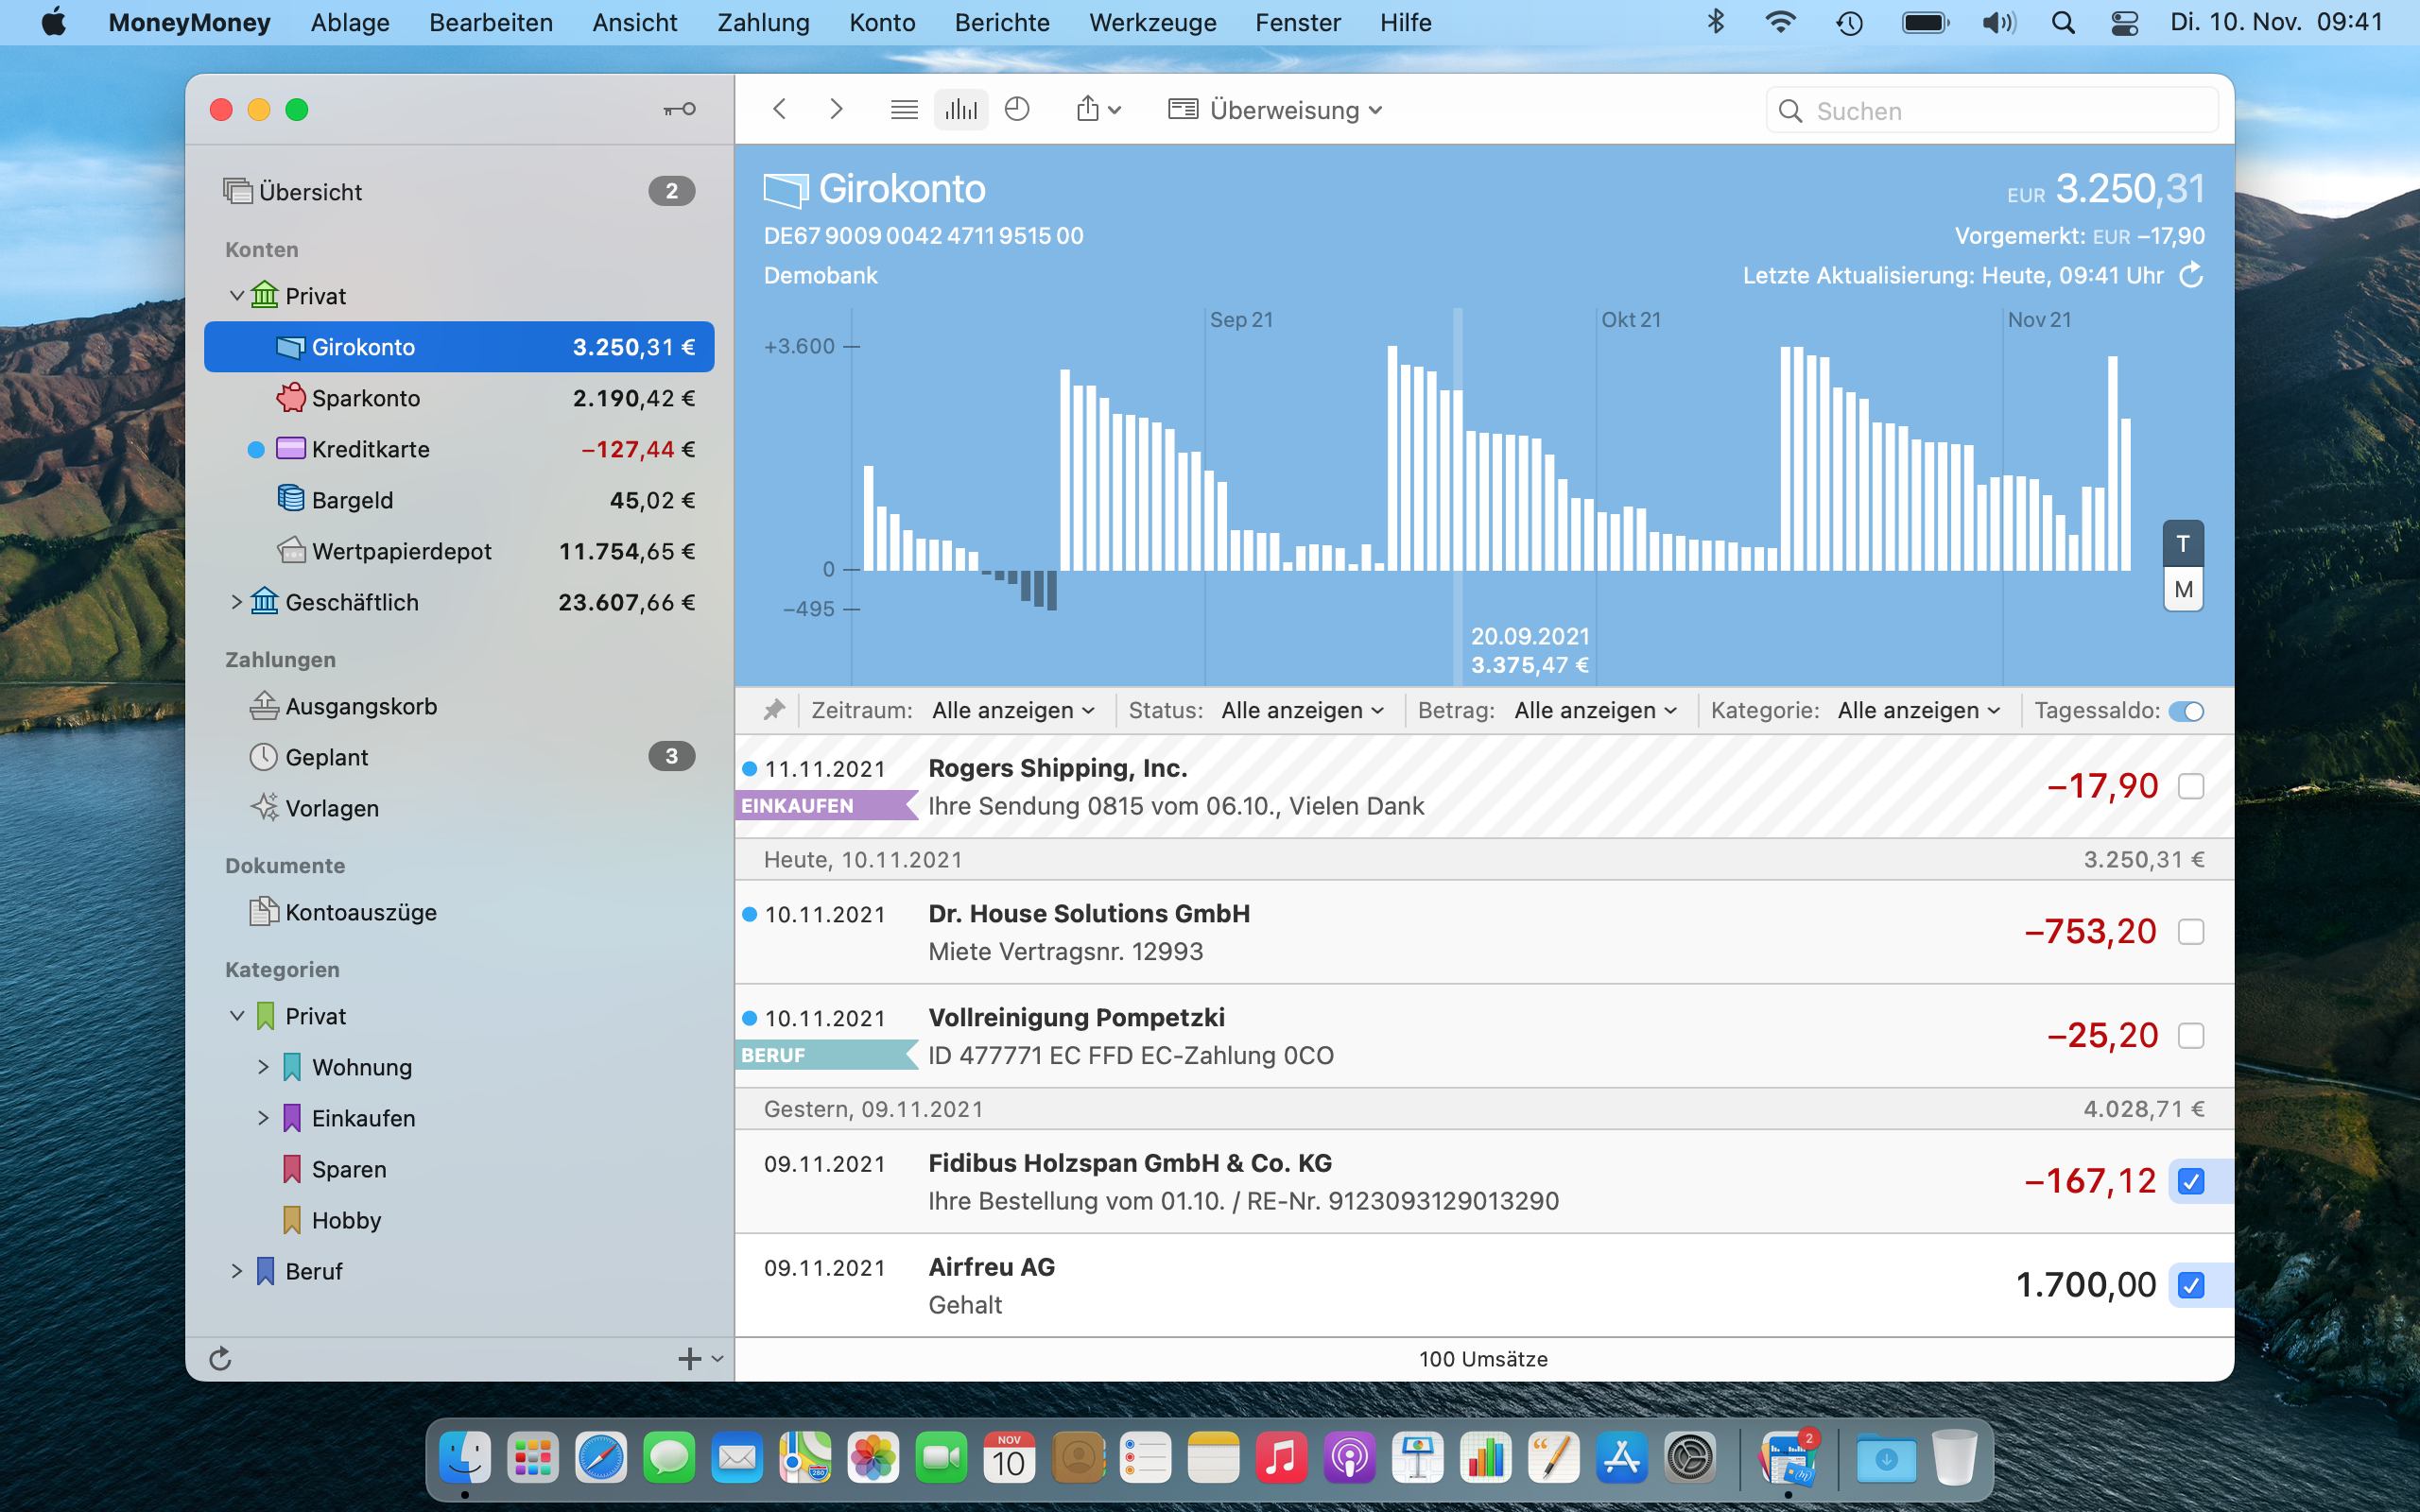Image resolution: width=2420 pixels, height=1512 pixels.
Task: Toggle the Tagessaldo switch
Action: (2186, 711)
